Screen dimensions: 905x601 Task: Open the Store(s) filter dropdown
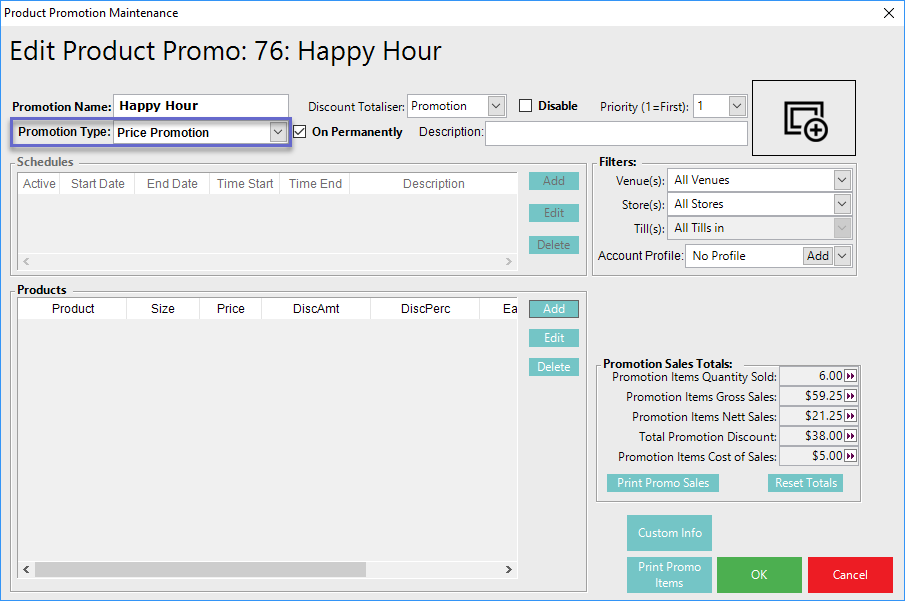[x=842, y=204]
